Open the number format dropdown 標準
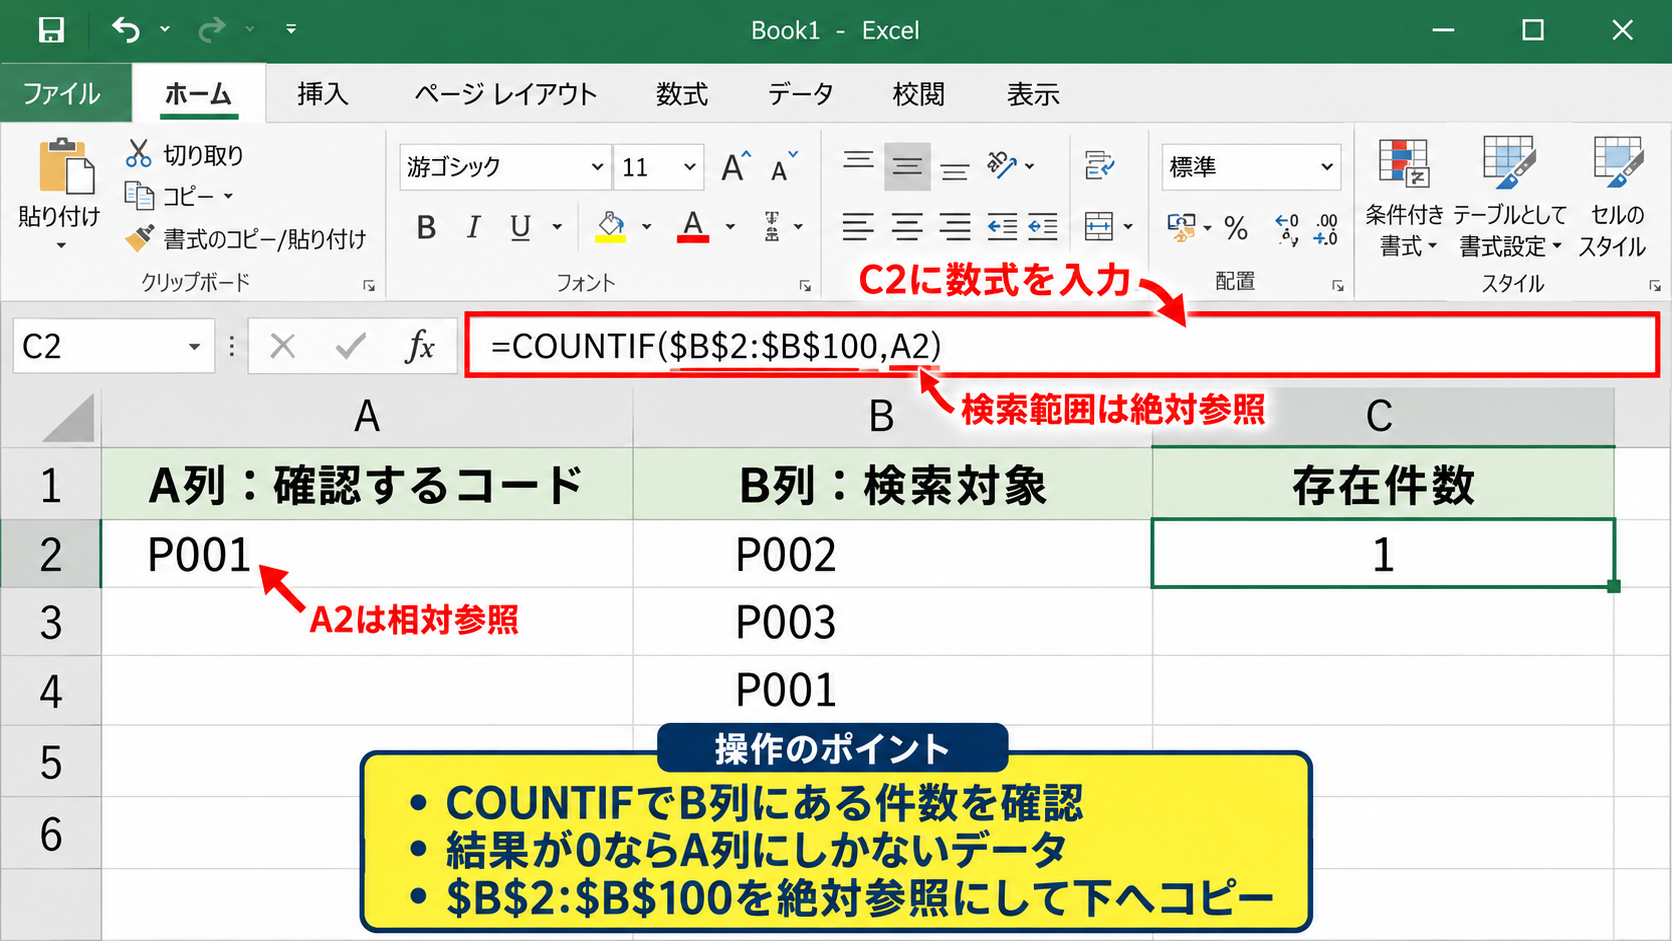This screenshot has height=941, width=1672. pyautogui.click(x=1327, y=167)
